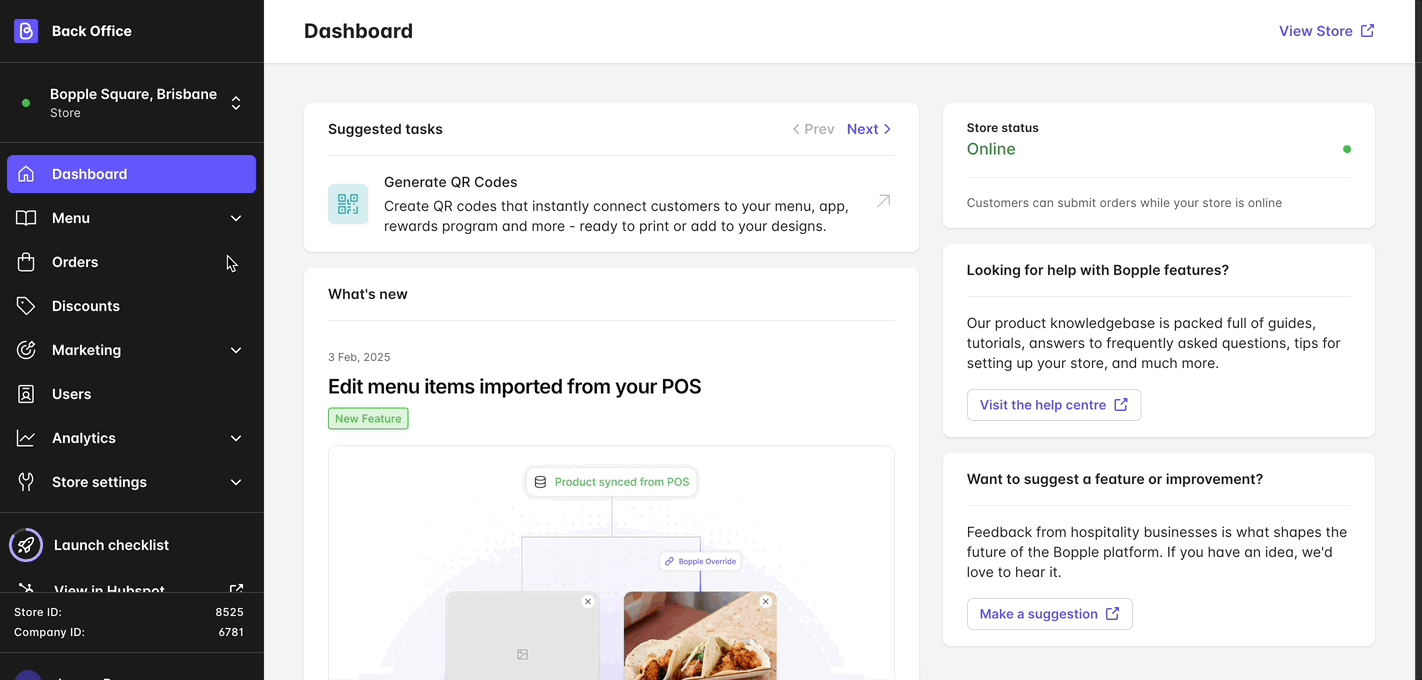
Task: Open the Launch checklist rocket icon
Action: 26,545
